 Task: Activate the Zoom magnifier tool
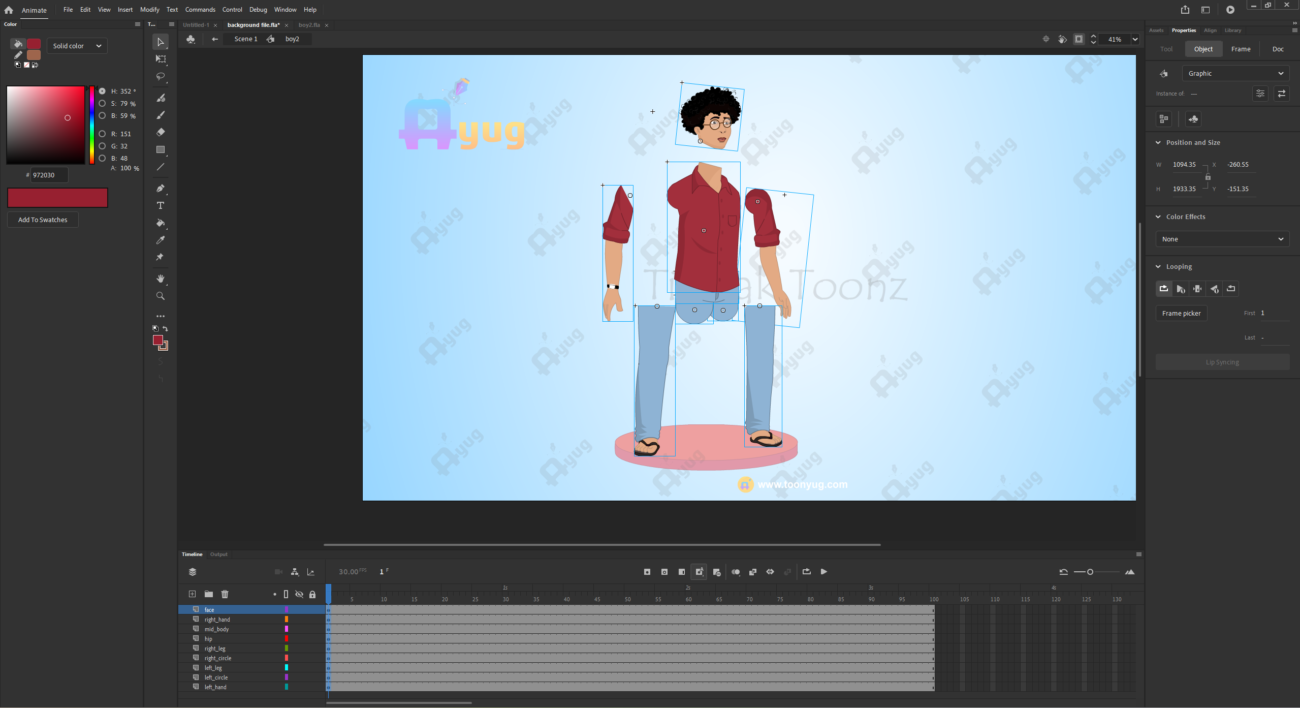160,296
